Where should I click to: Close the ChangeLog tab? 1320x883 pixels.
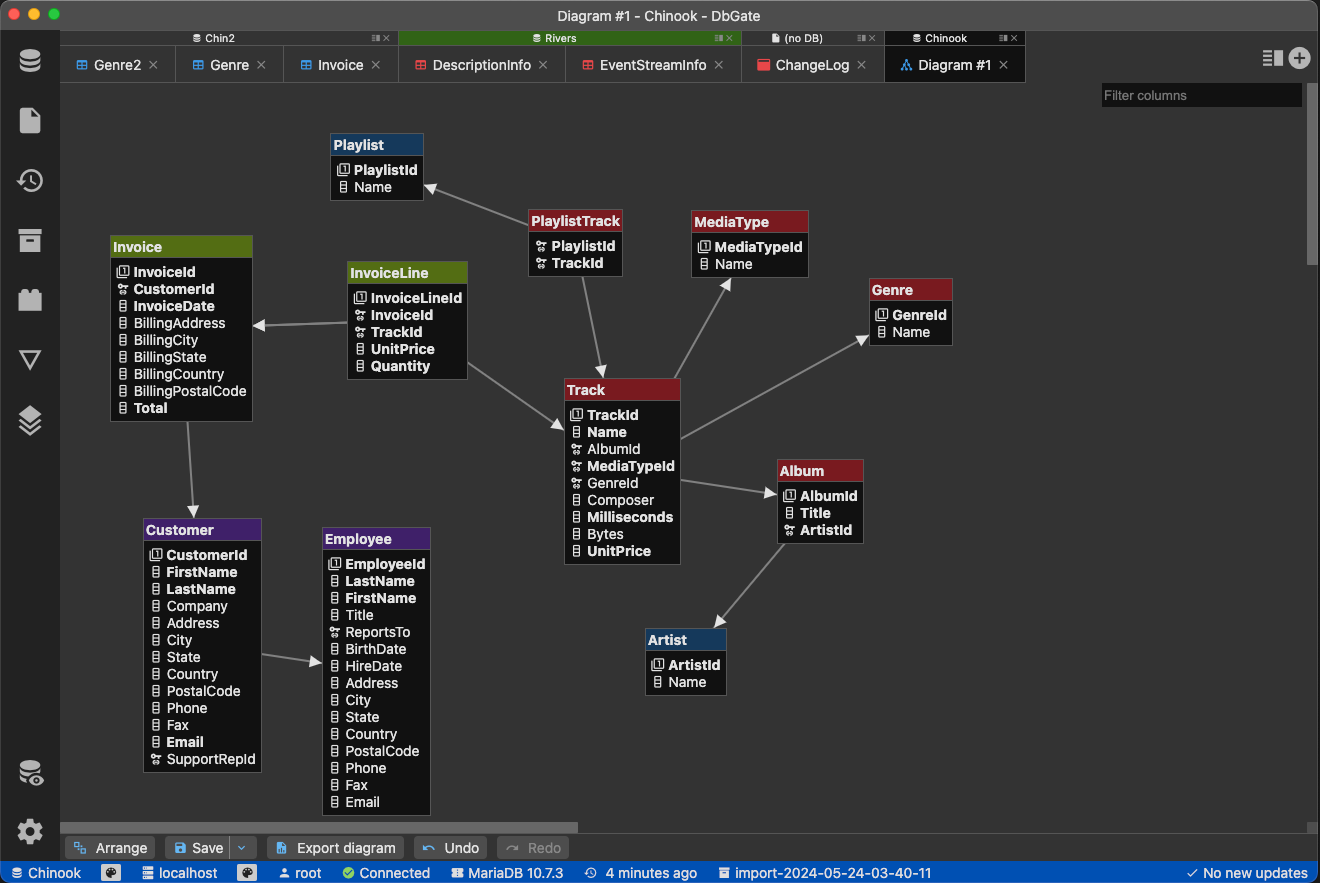(x=862, y=65)
